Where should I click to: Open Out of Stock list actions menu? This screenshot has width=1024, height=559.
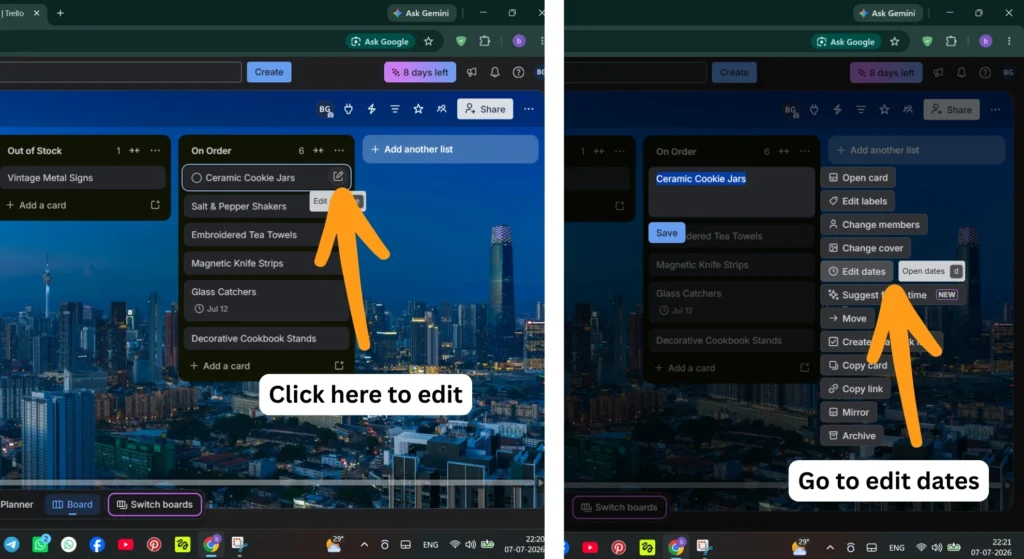[155, 150]
